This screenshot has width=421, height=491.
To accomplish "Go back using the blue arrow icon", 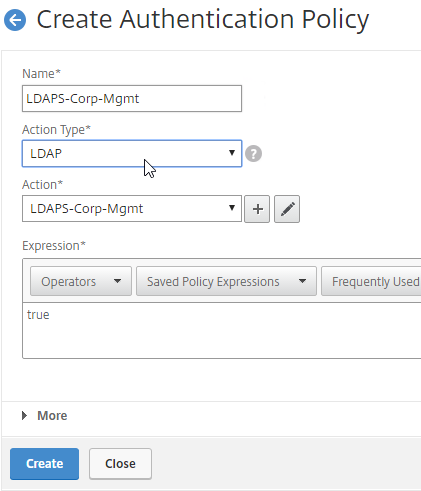I will tap(15, 20).
